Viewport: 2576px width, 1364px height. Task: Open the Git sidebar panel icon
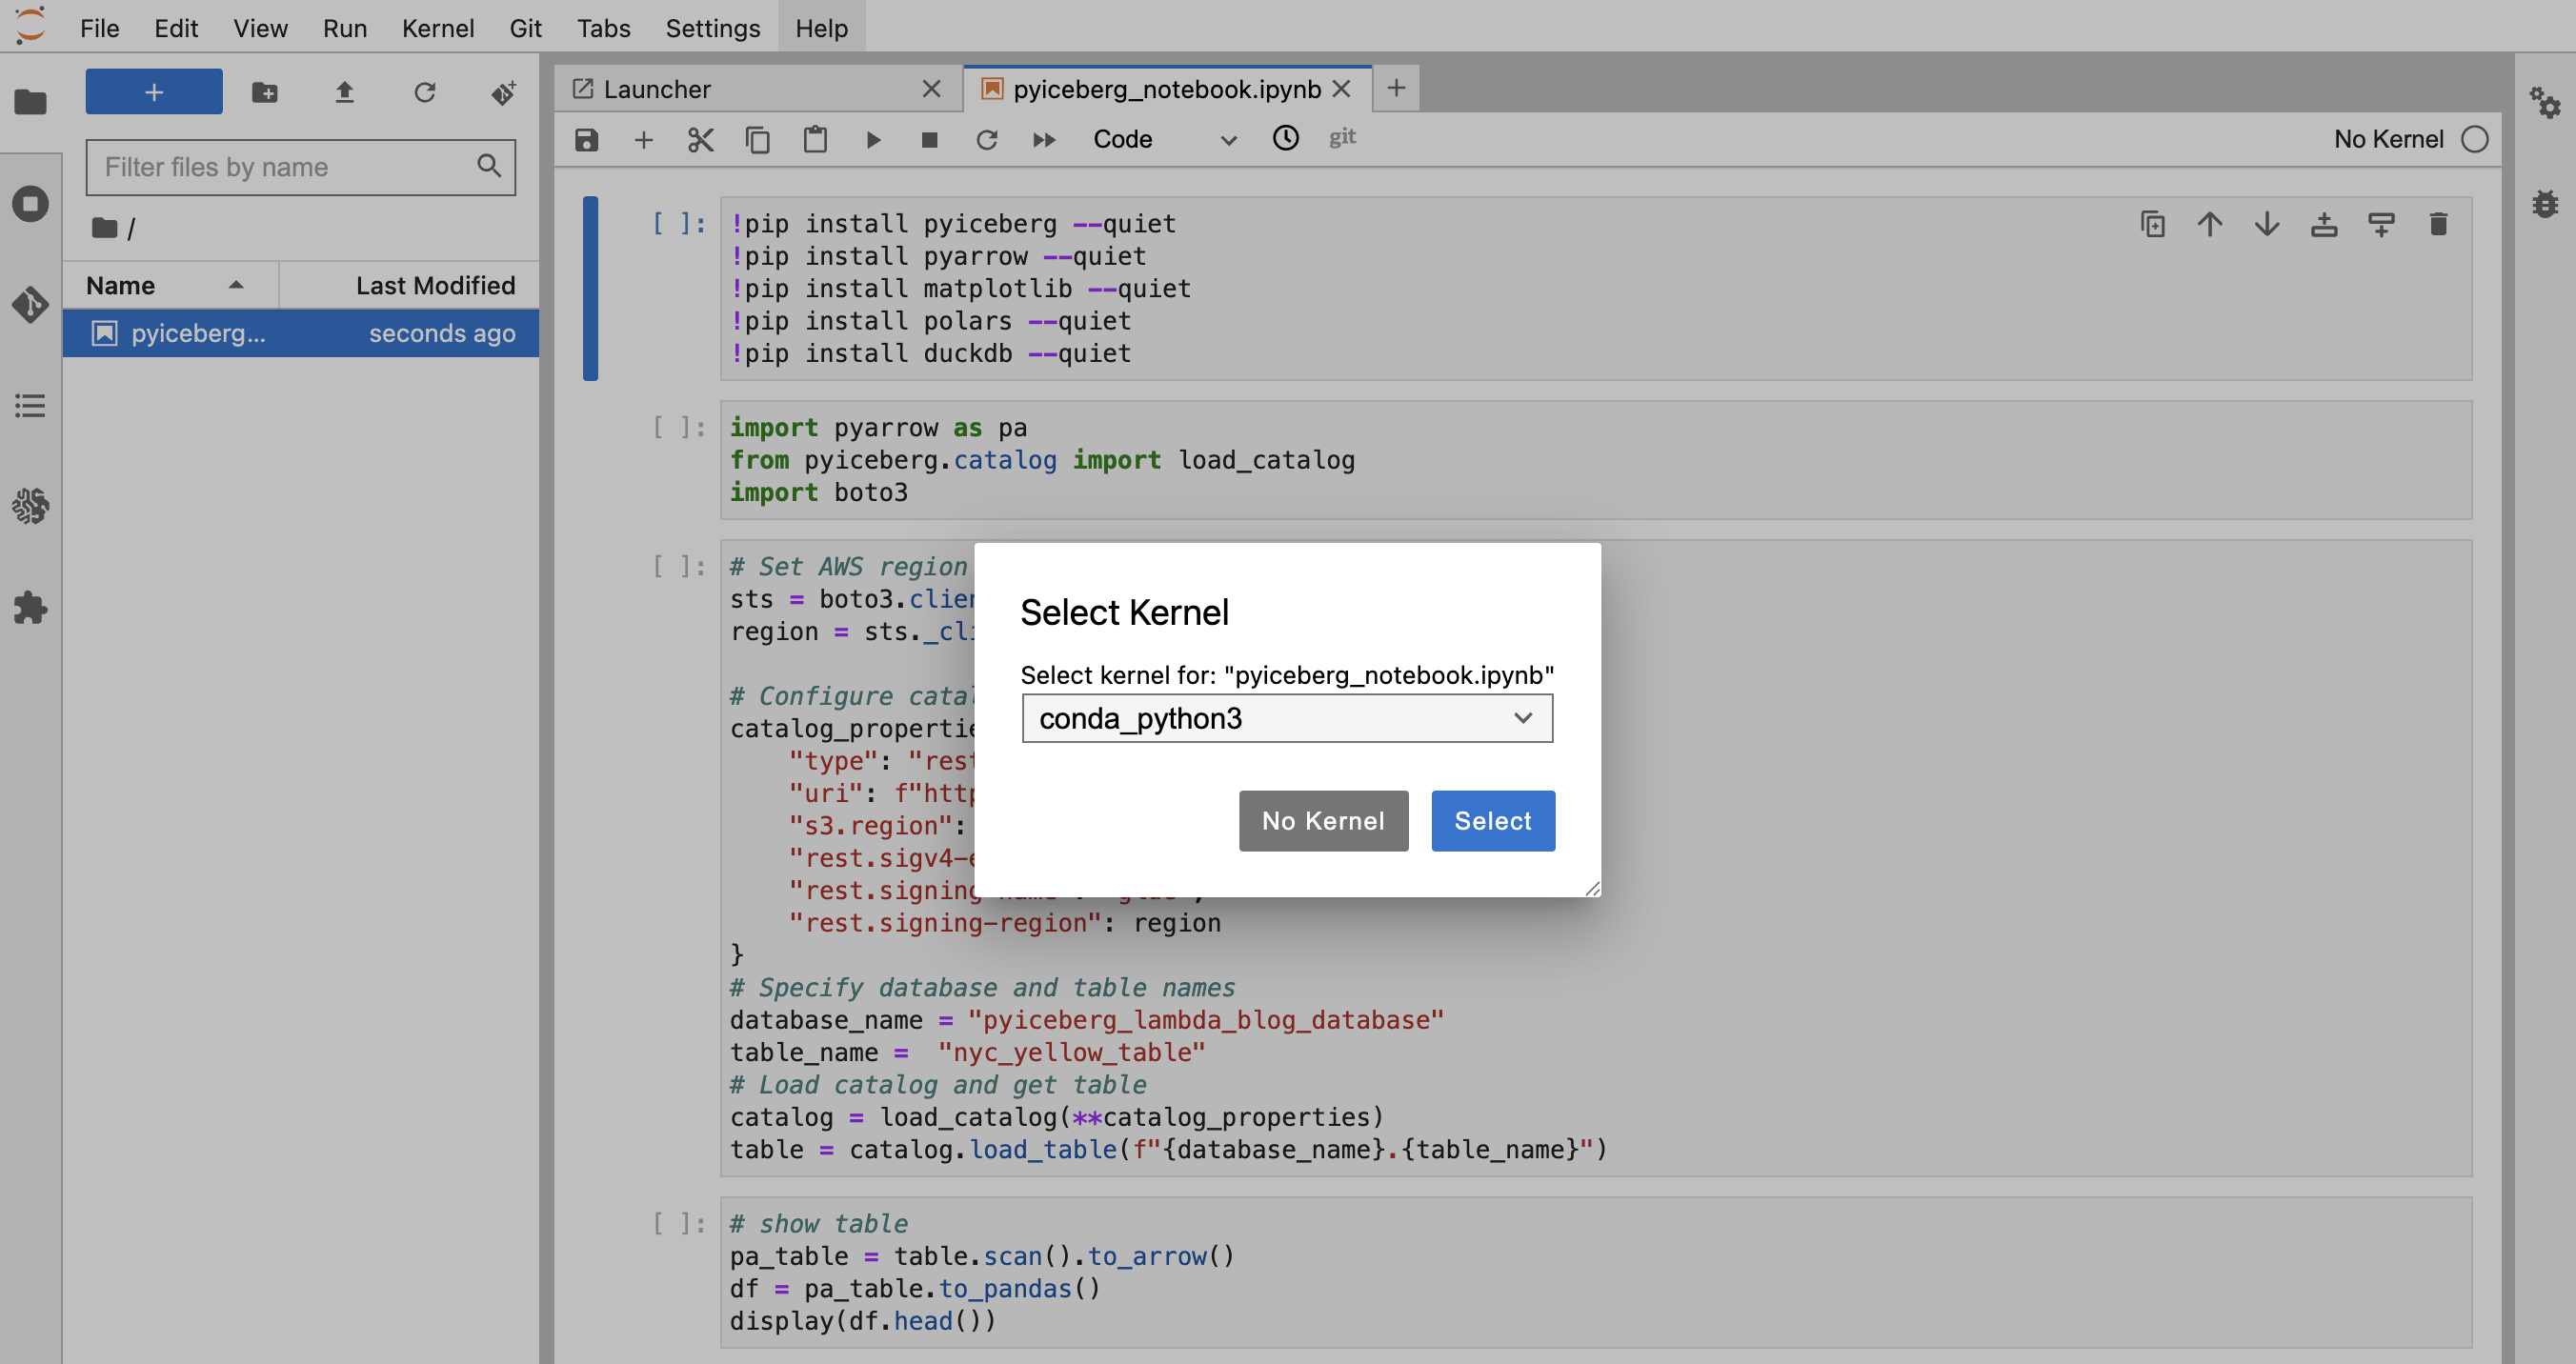30,304
